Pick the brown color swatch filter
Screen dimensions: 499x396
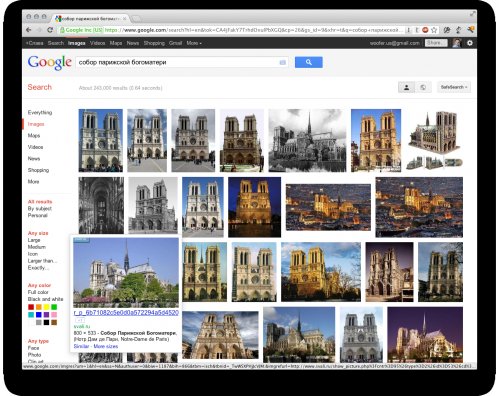(54, 322)
